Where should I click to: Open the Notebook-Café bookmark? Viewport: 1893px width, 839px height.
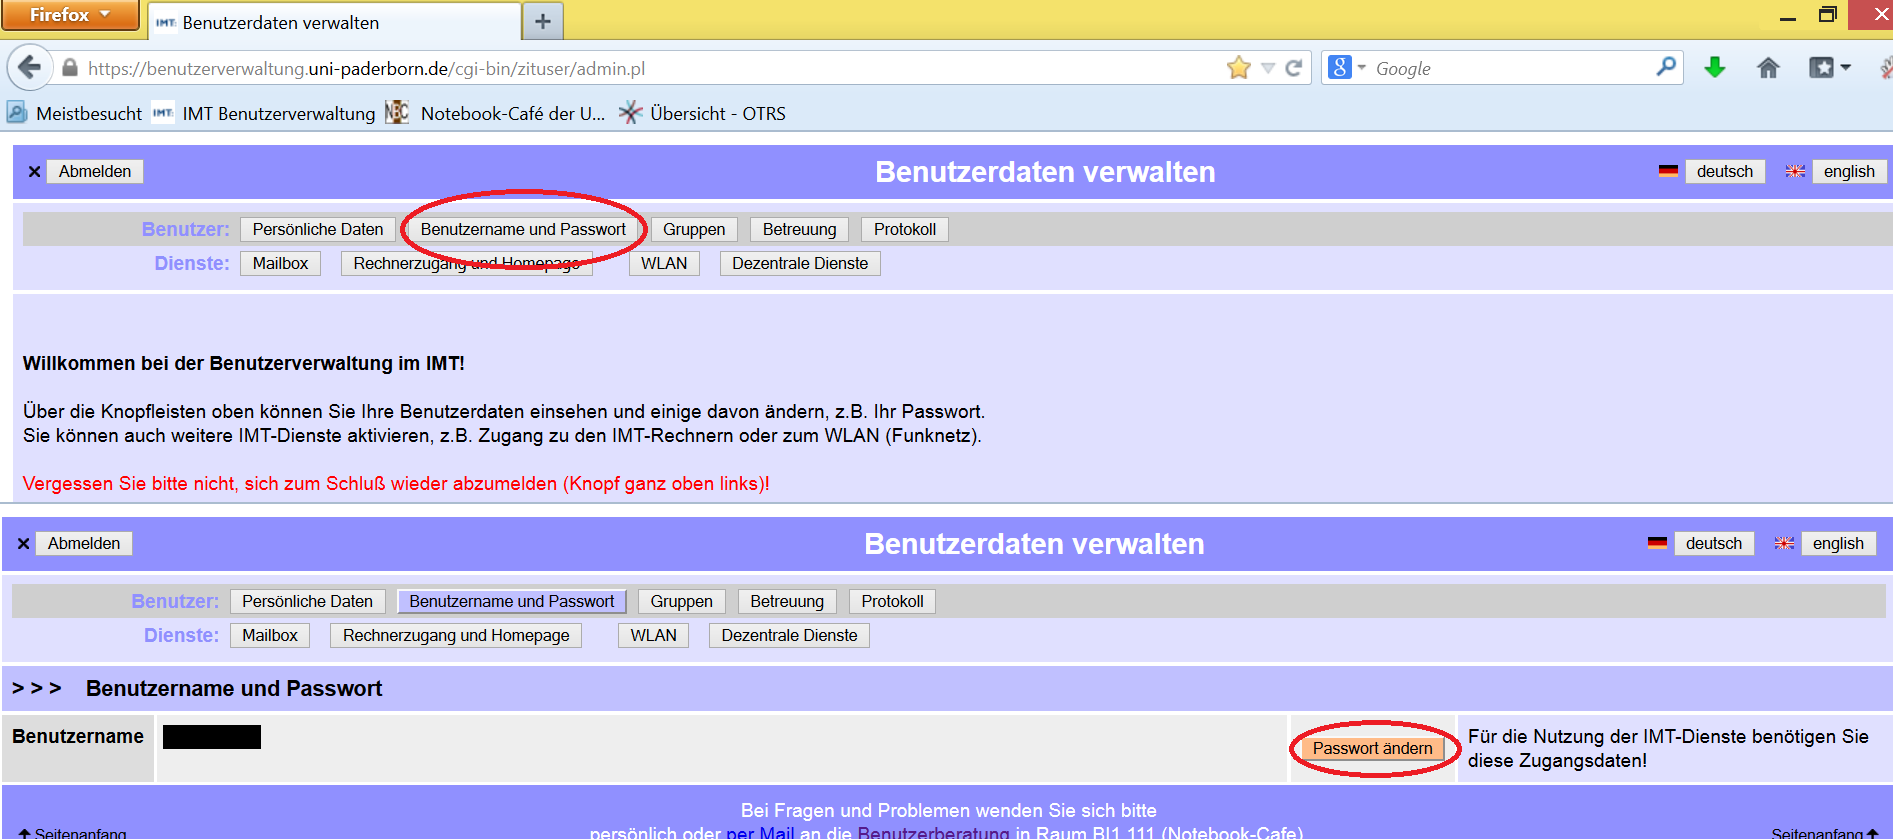(496, 113)
